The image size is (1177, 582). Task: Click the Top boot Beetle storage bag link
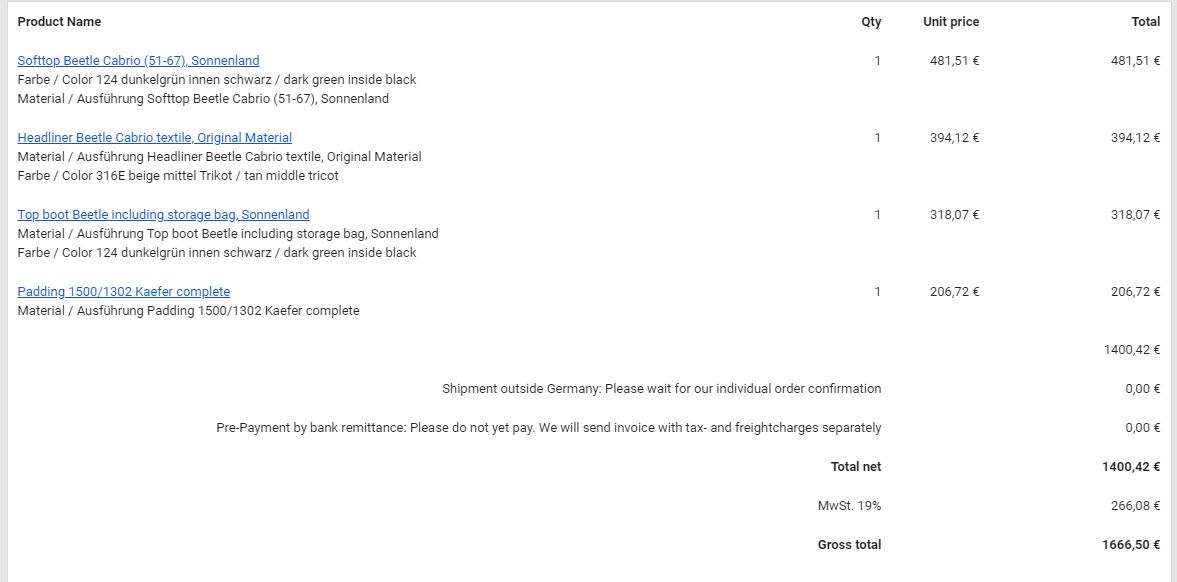click(x=163, y=215)
